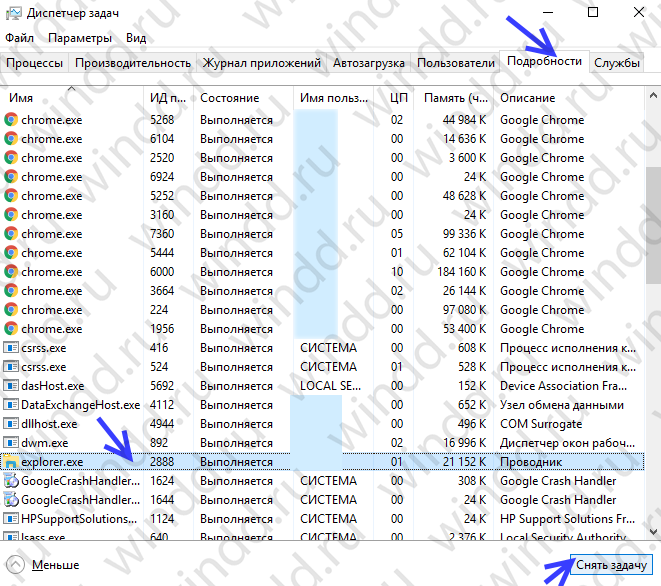Click Chrome icon for PID 1956 row
Screen dimensions: 661x586
tap(11, 328)
